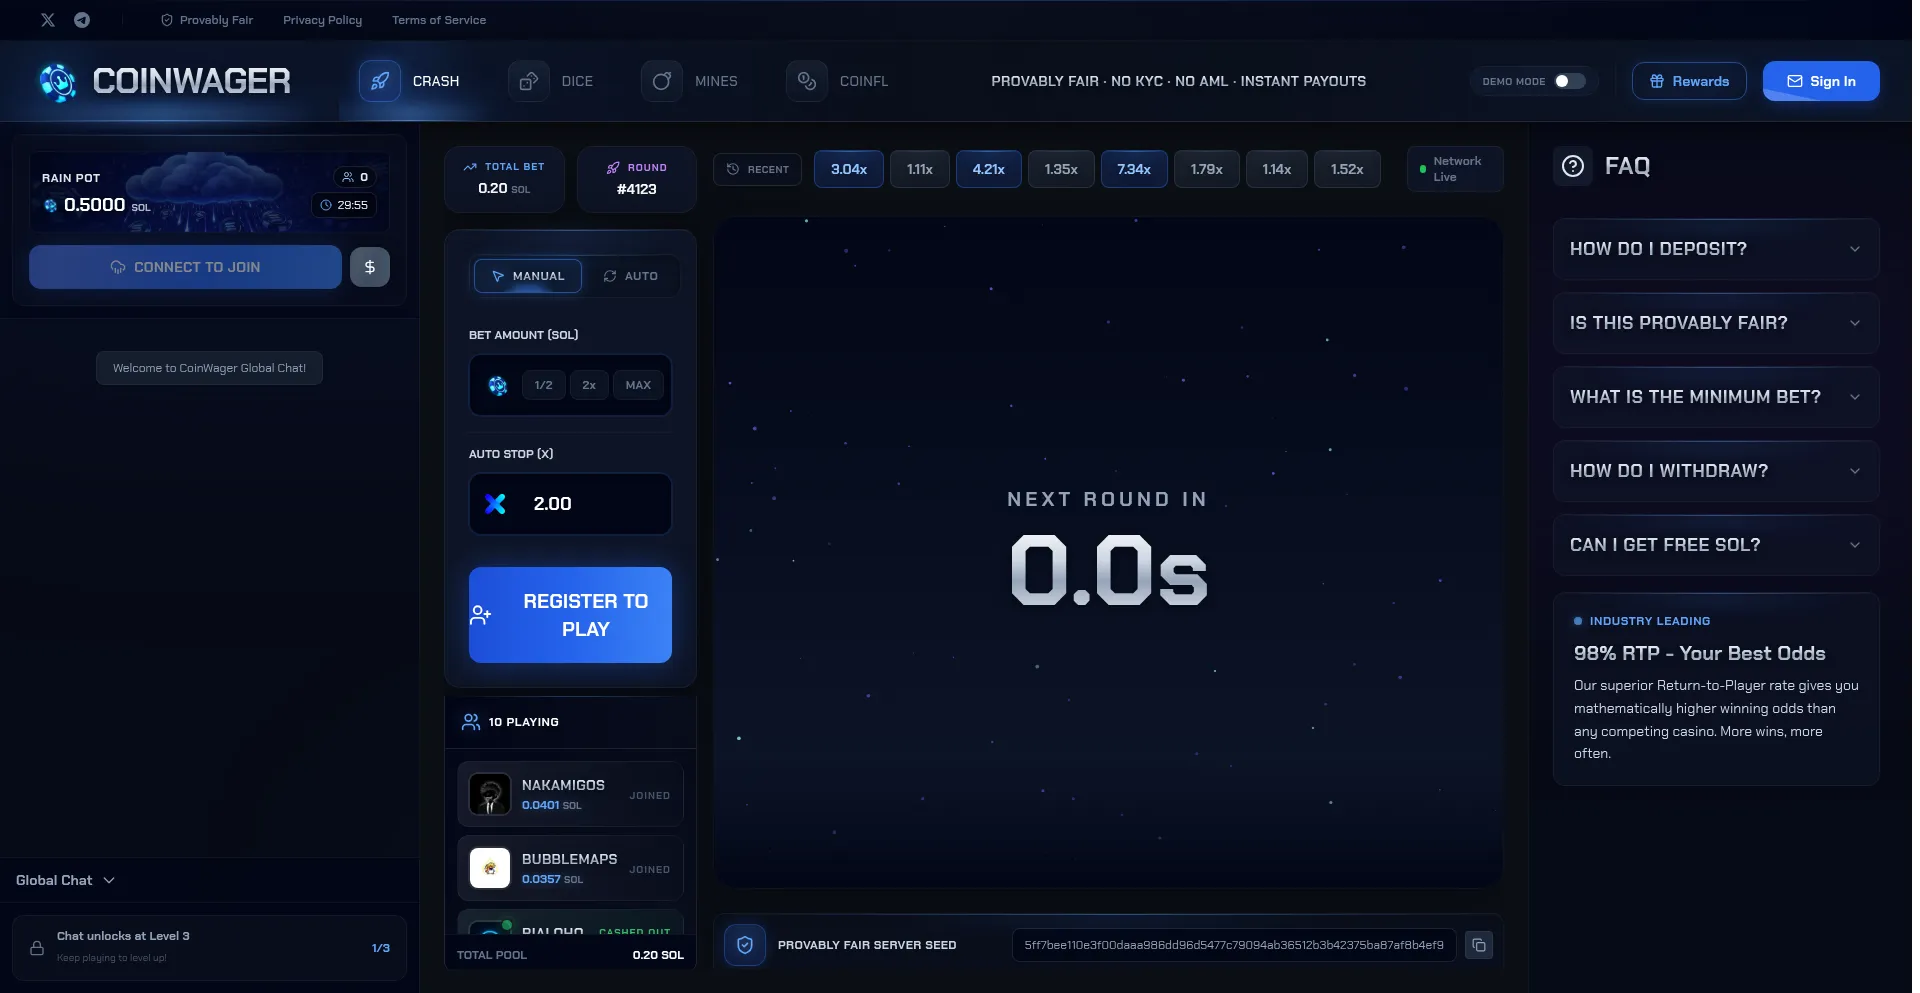The height and width of the screenshot is (993, 1920).
Task: Click the Bubblemaps player avatar
Action: (x=490, y=869)
